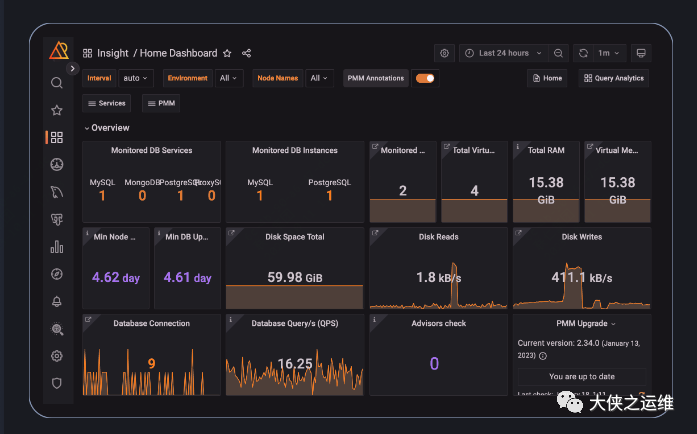Open the Explore compass icon
This screenshot has height=434, width=697.
[x=56, y=274]
